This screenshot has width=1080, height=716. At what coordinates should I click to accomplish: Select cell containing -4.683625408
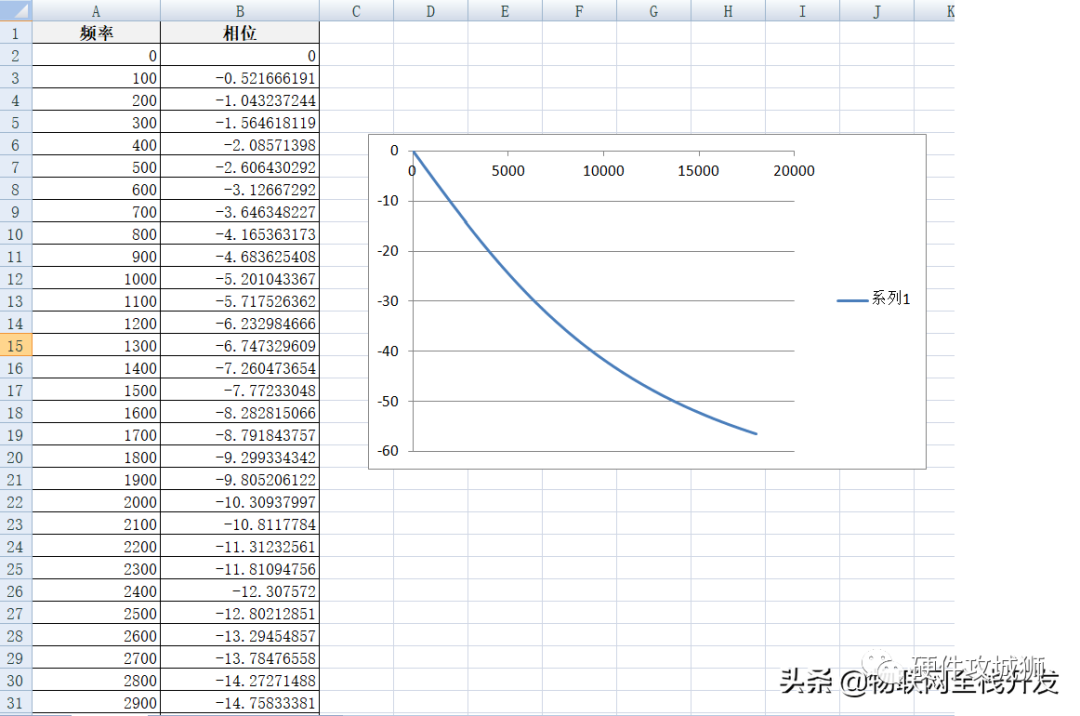point(240,256)
